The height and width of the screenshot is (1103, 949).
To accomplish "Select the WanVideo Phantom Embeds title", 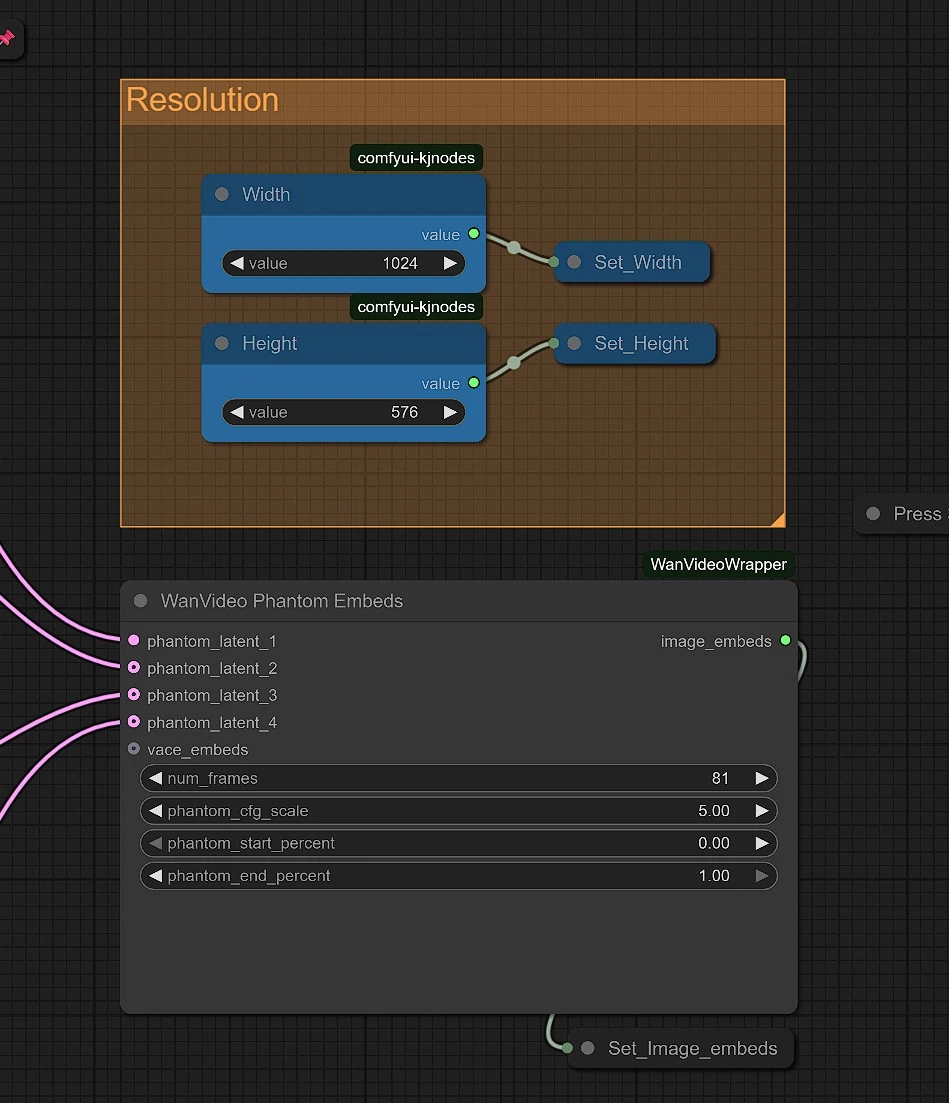I will click(x=282, y=601).
